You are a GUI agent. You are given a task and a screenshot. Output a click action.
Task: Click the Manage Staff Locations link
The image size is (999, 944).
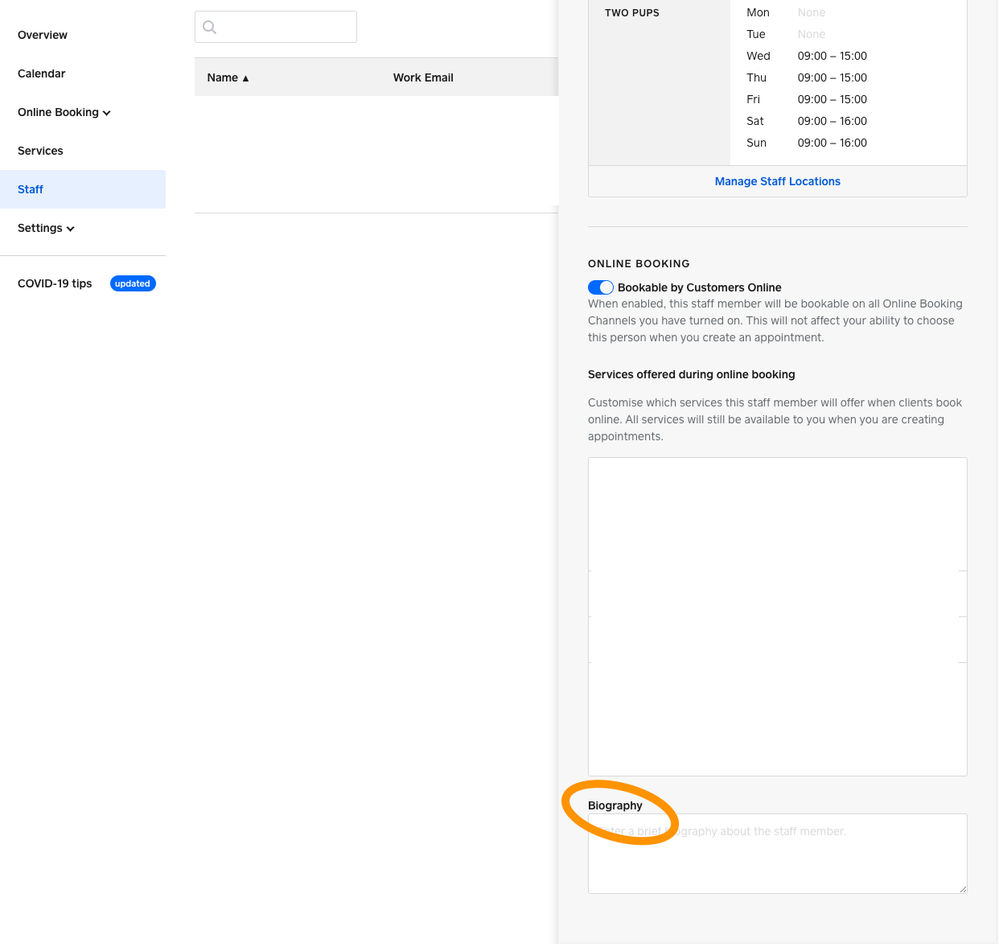coord(777,182)
